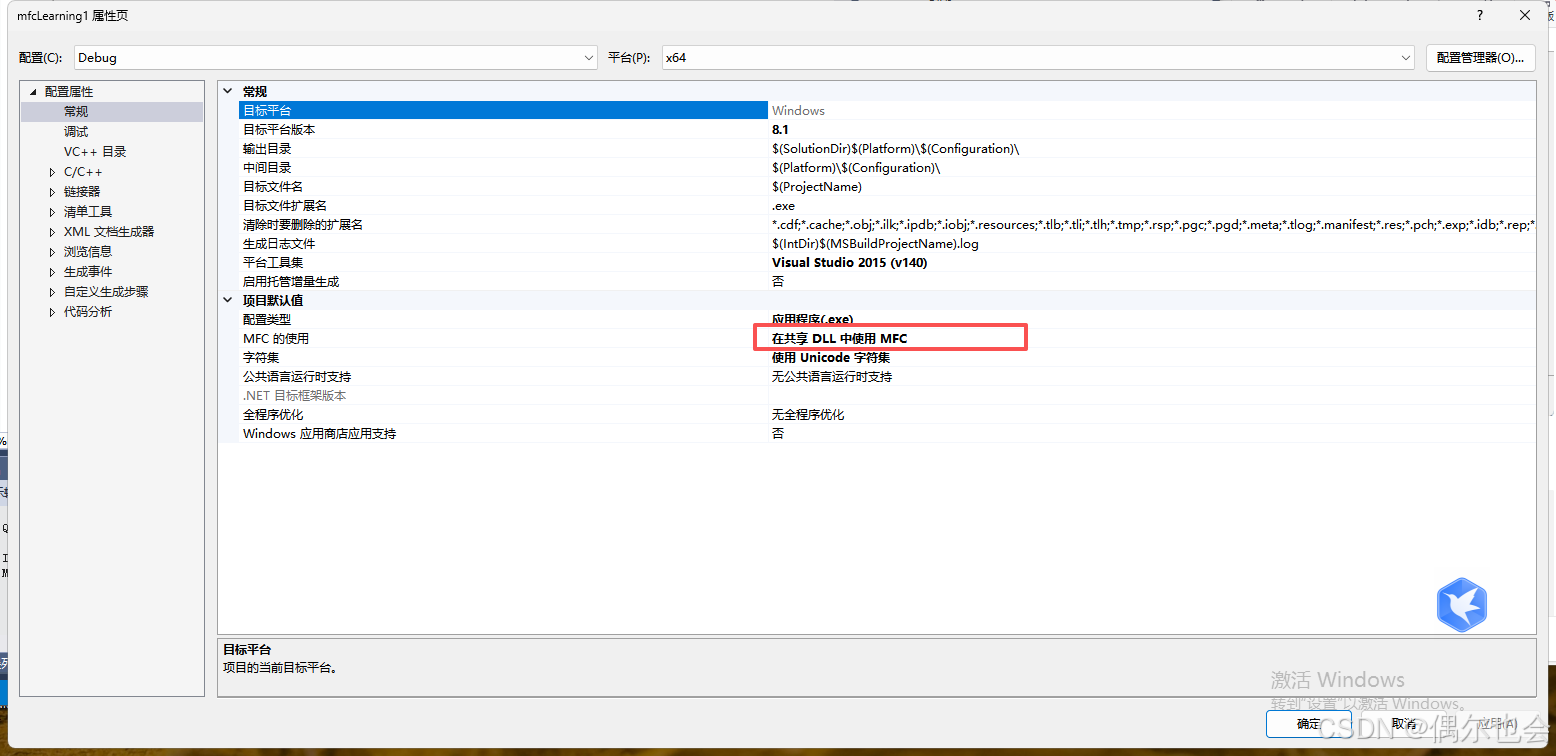Screen dimensions: 1556x756
Task: Expand the XML 文档生成器 node arrow
Action: [x=52, y=232]
